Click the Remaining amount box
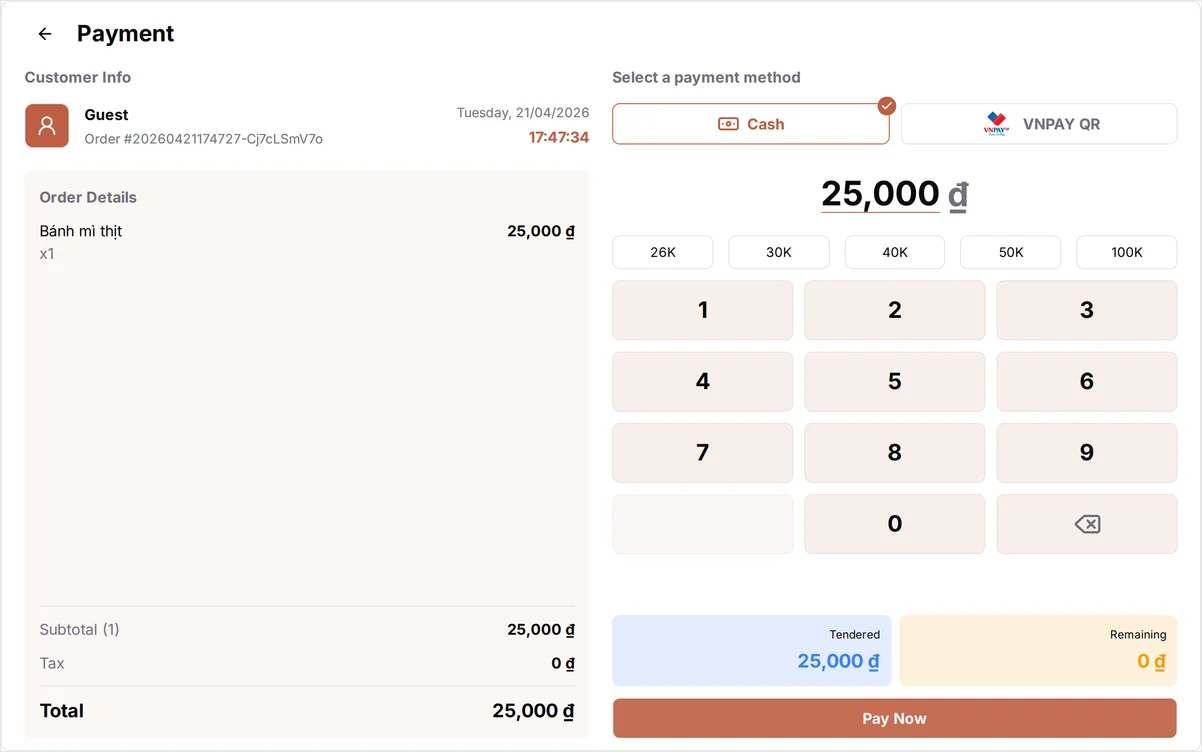 click(1038, 651)
